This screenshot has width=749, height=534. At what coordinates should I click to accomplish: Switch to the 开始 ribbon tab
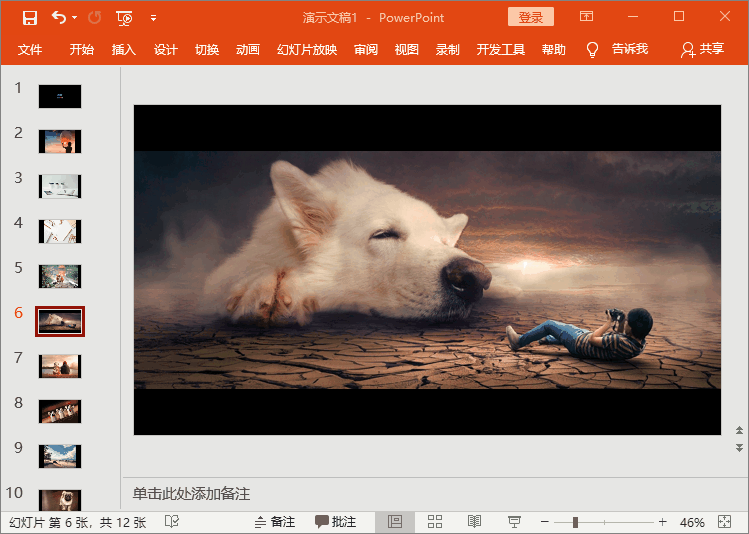point(82,50)
